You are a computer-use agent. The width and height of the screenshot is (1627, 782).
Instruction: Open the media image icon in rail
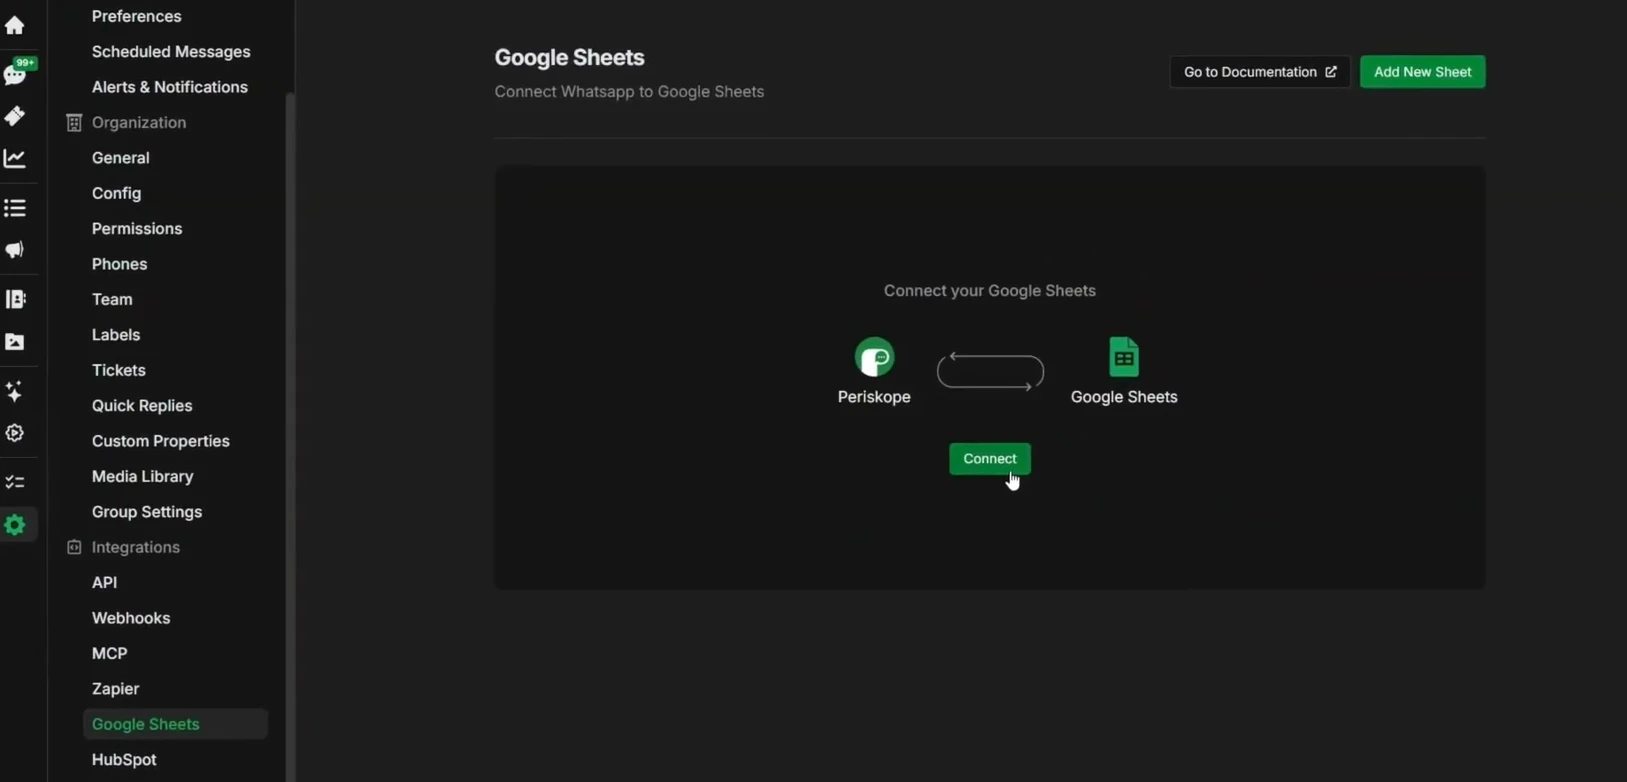tap(14, 342)
